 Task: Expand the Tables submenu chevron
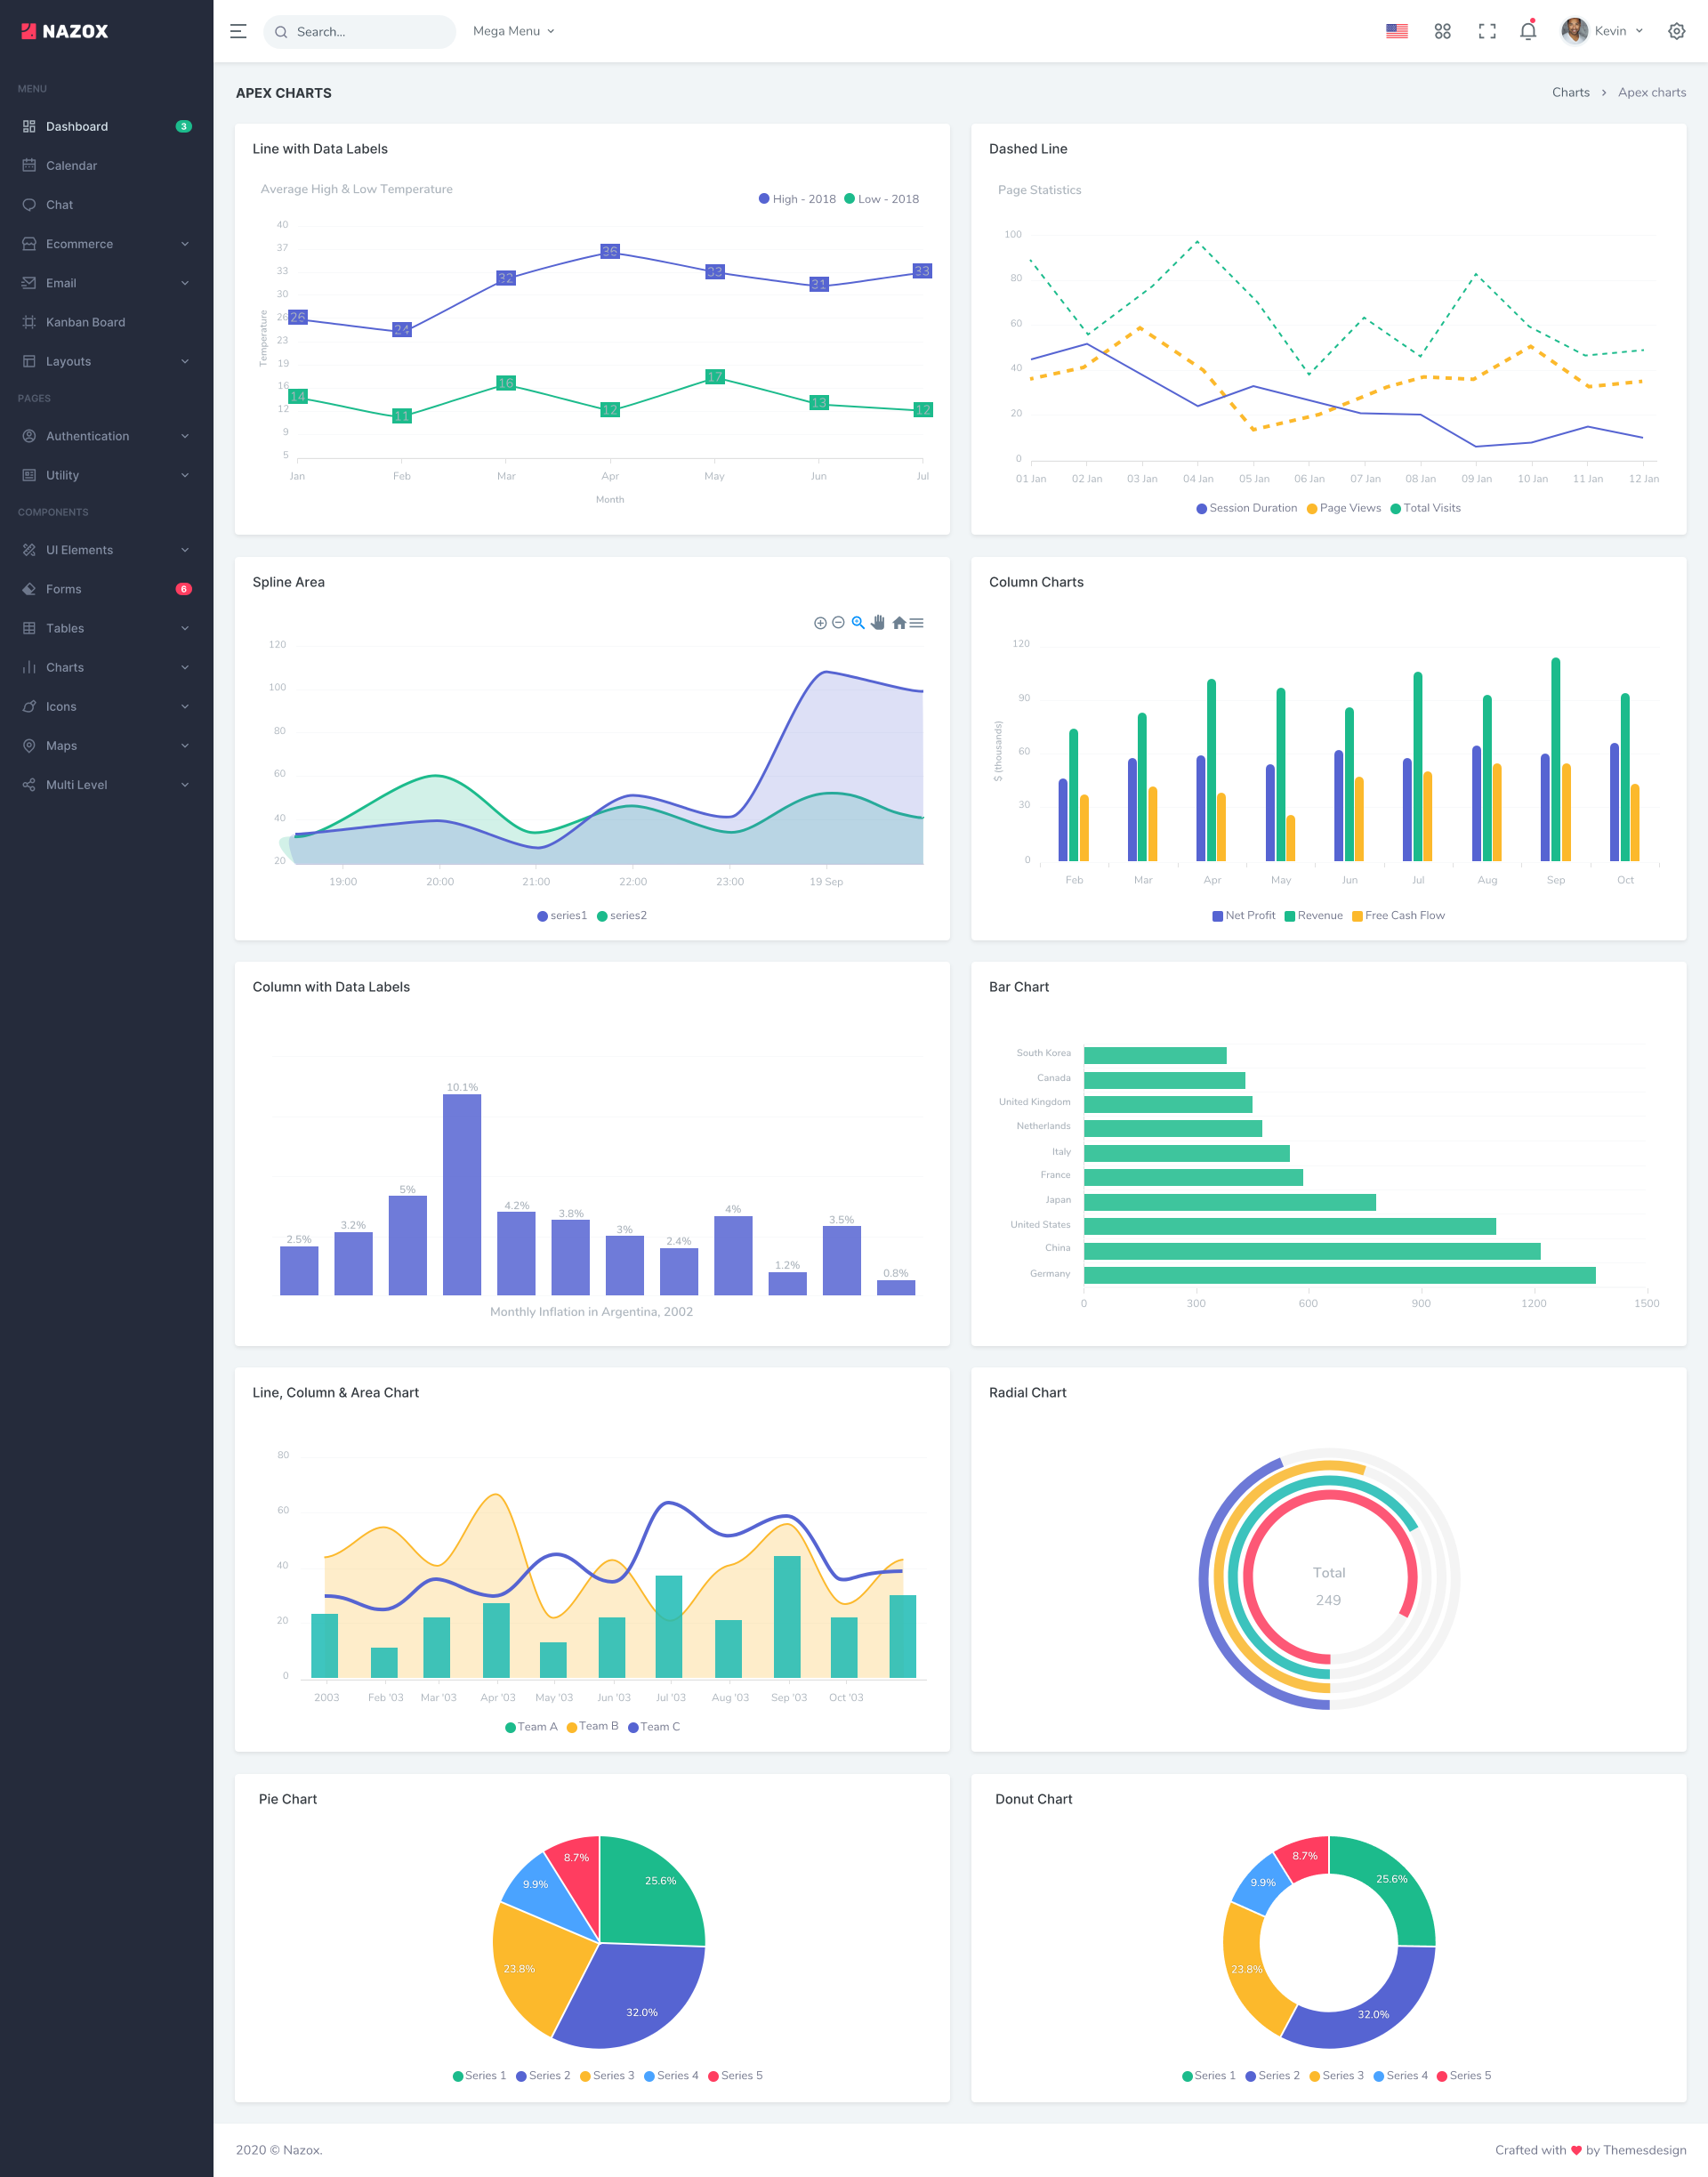click(185, 628)
